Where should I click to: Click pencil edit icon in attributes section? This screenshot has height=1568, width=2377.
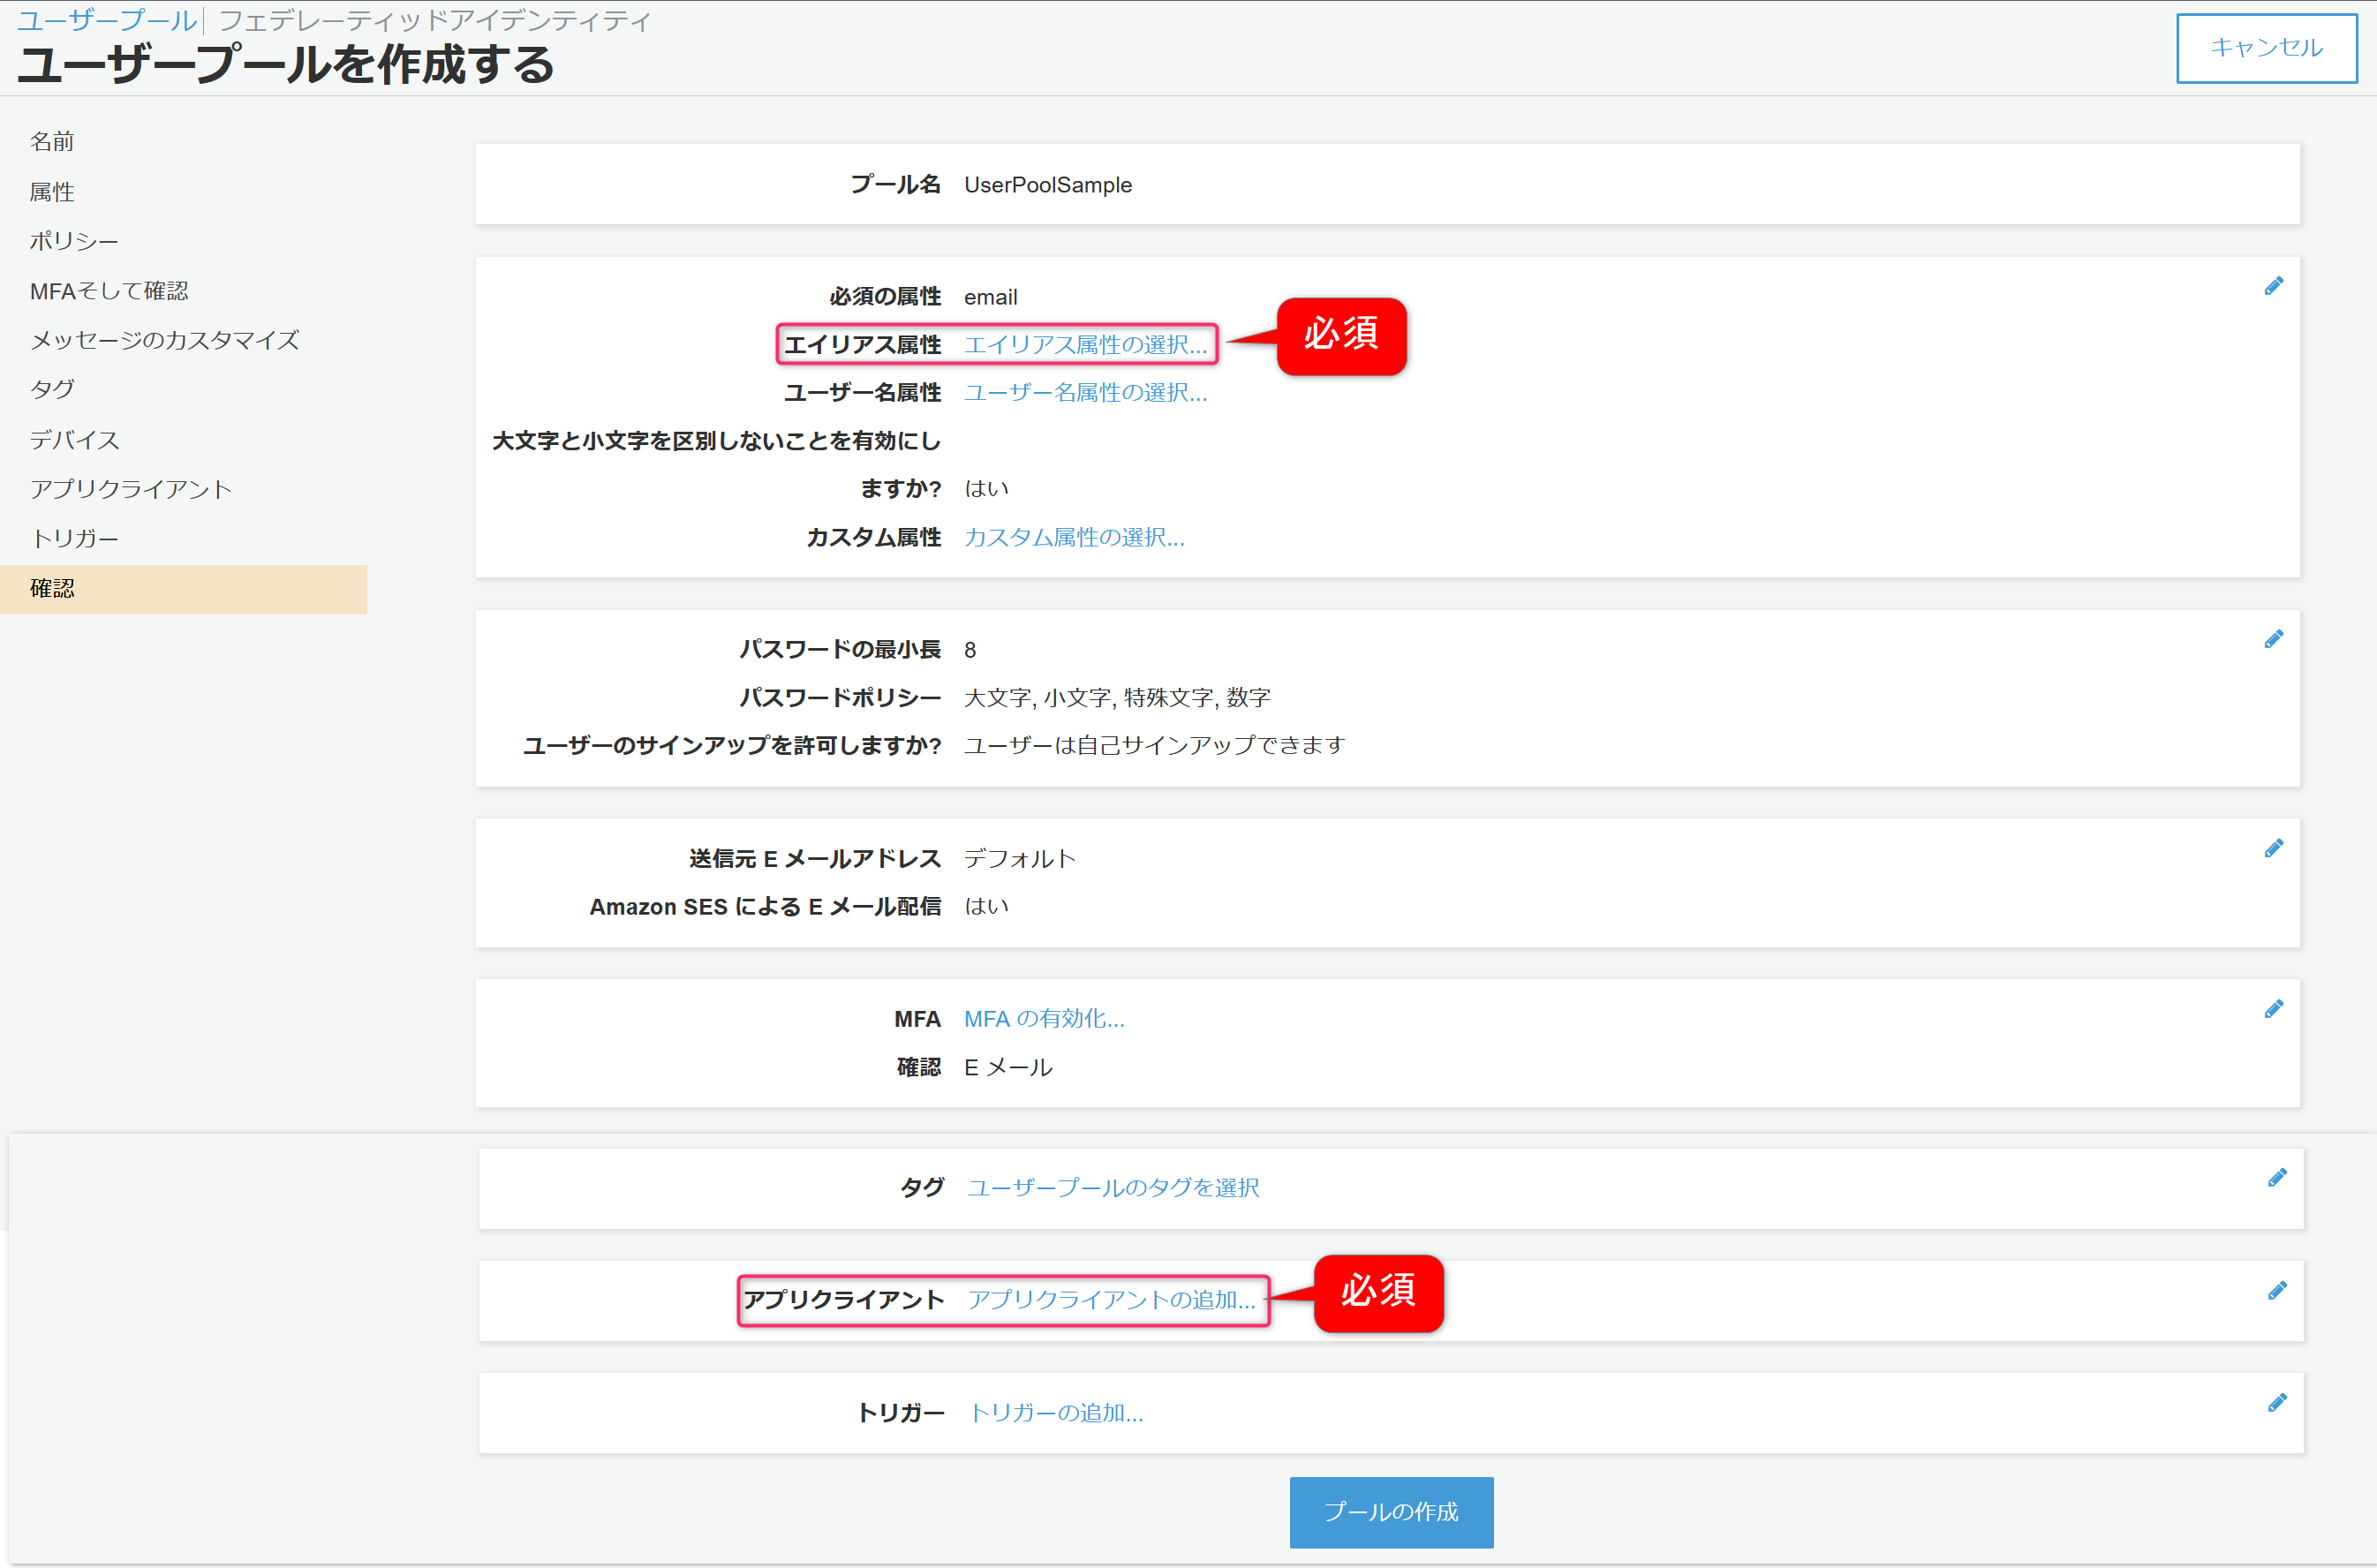tap(2273, 287)
